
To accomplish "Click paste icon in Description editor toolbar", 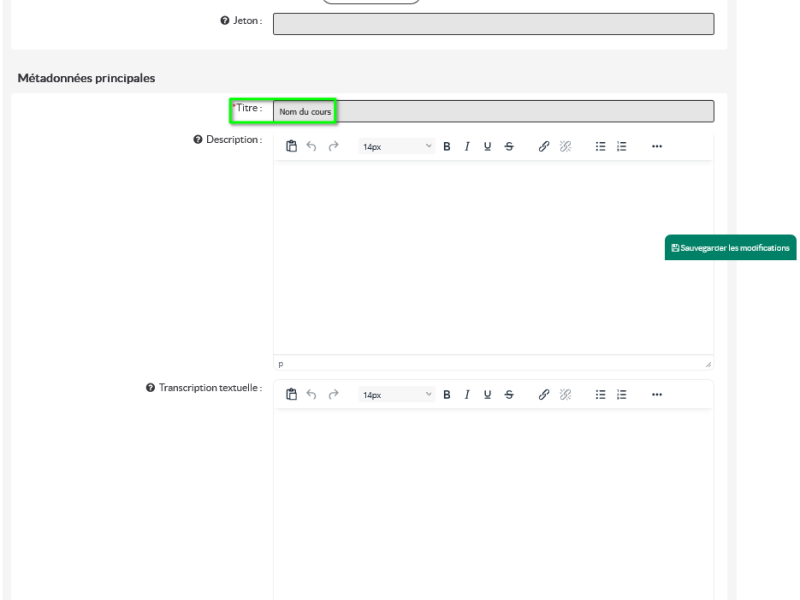I will click(291, 146).
